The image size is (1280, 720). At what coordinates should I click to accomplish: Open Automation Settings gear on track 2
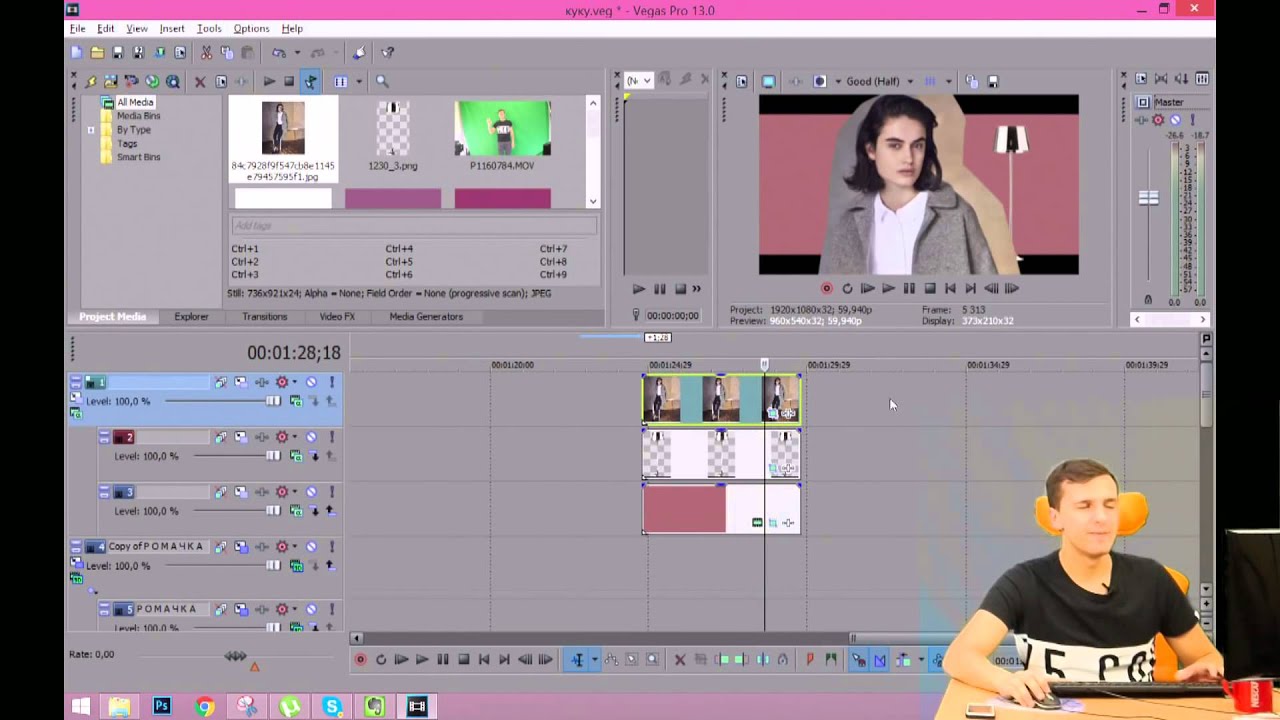point(282,437)
